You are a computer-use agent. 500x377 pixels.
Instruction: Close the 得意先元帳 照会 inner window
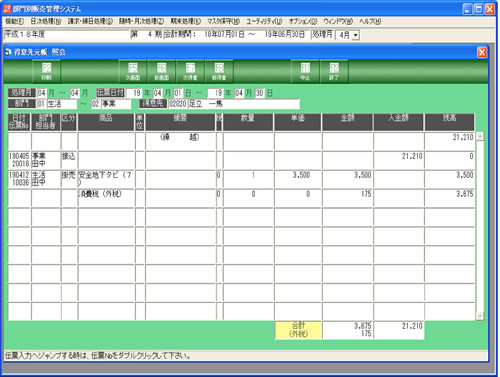(x=482, y=52)
